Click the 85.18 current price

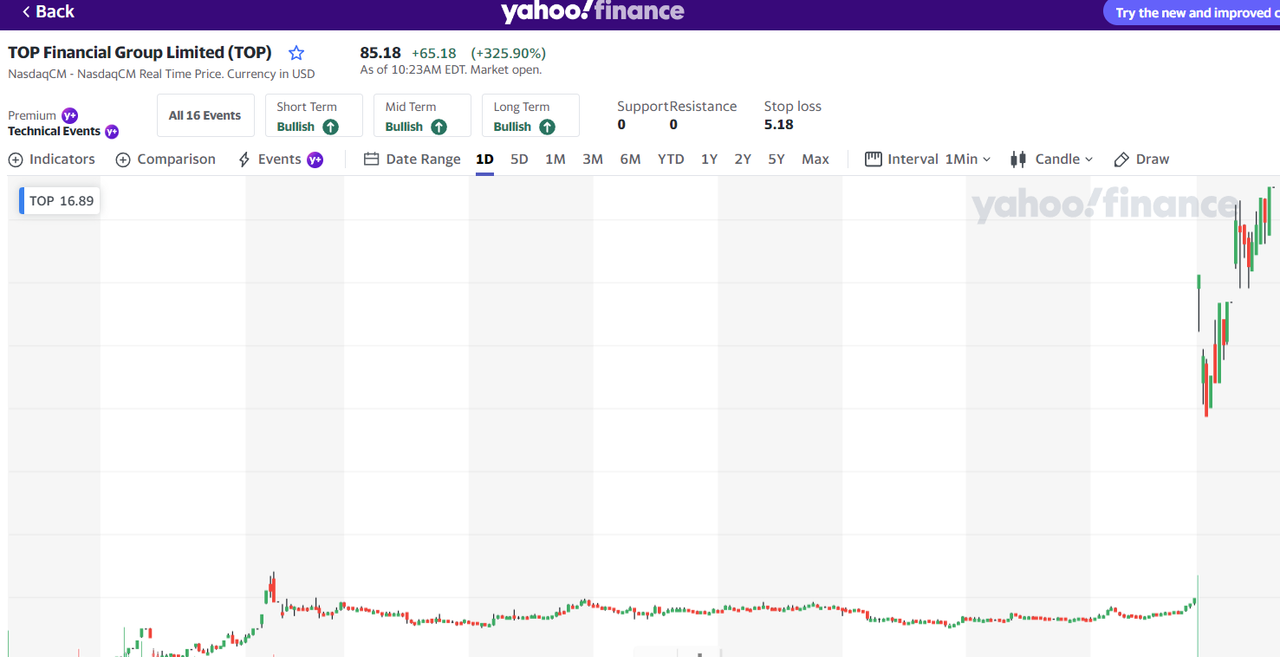tap(380, 53)
